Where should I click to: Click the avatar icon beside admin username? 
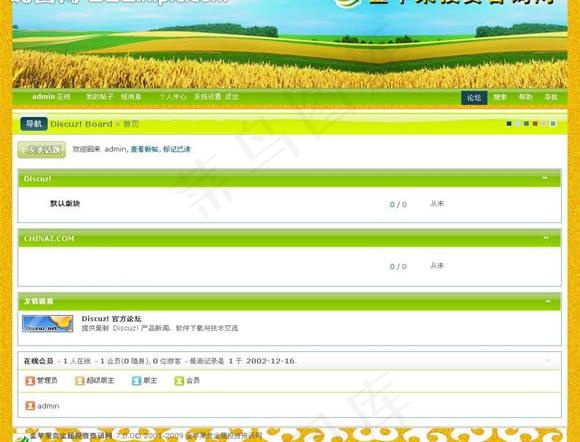(x=30, y=406)
